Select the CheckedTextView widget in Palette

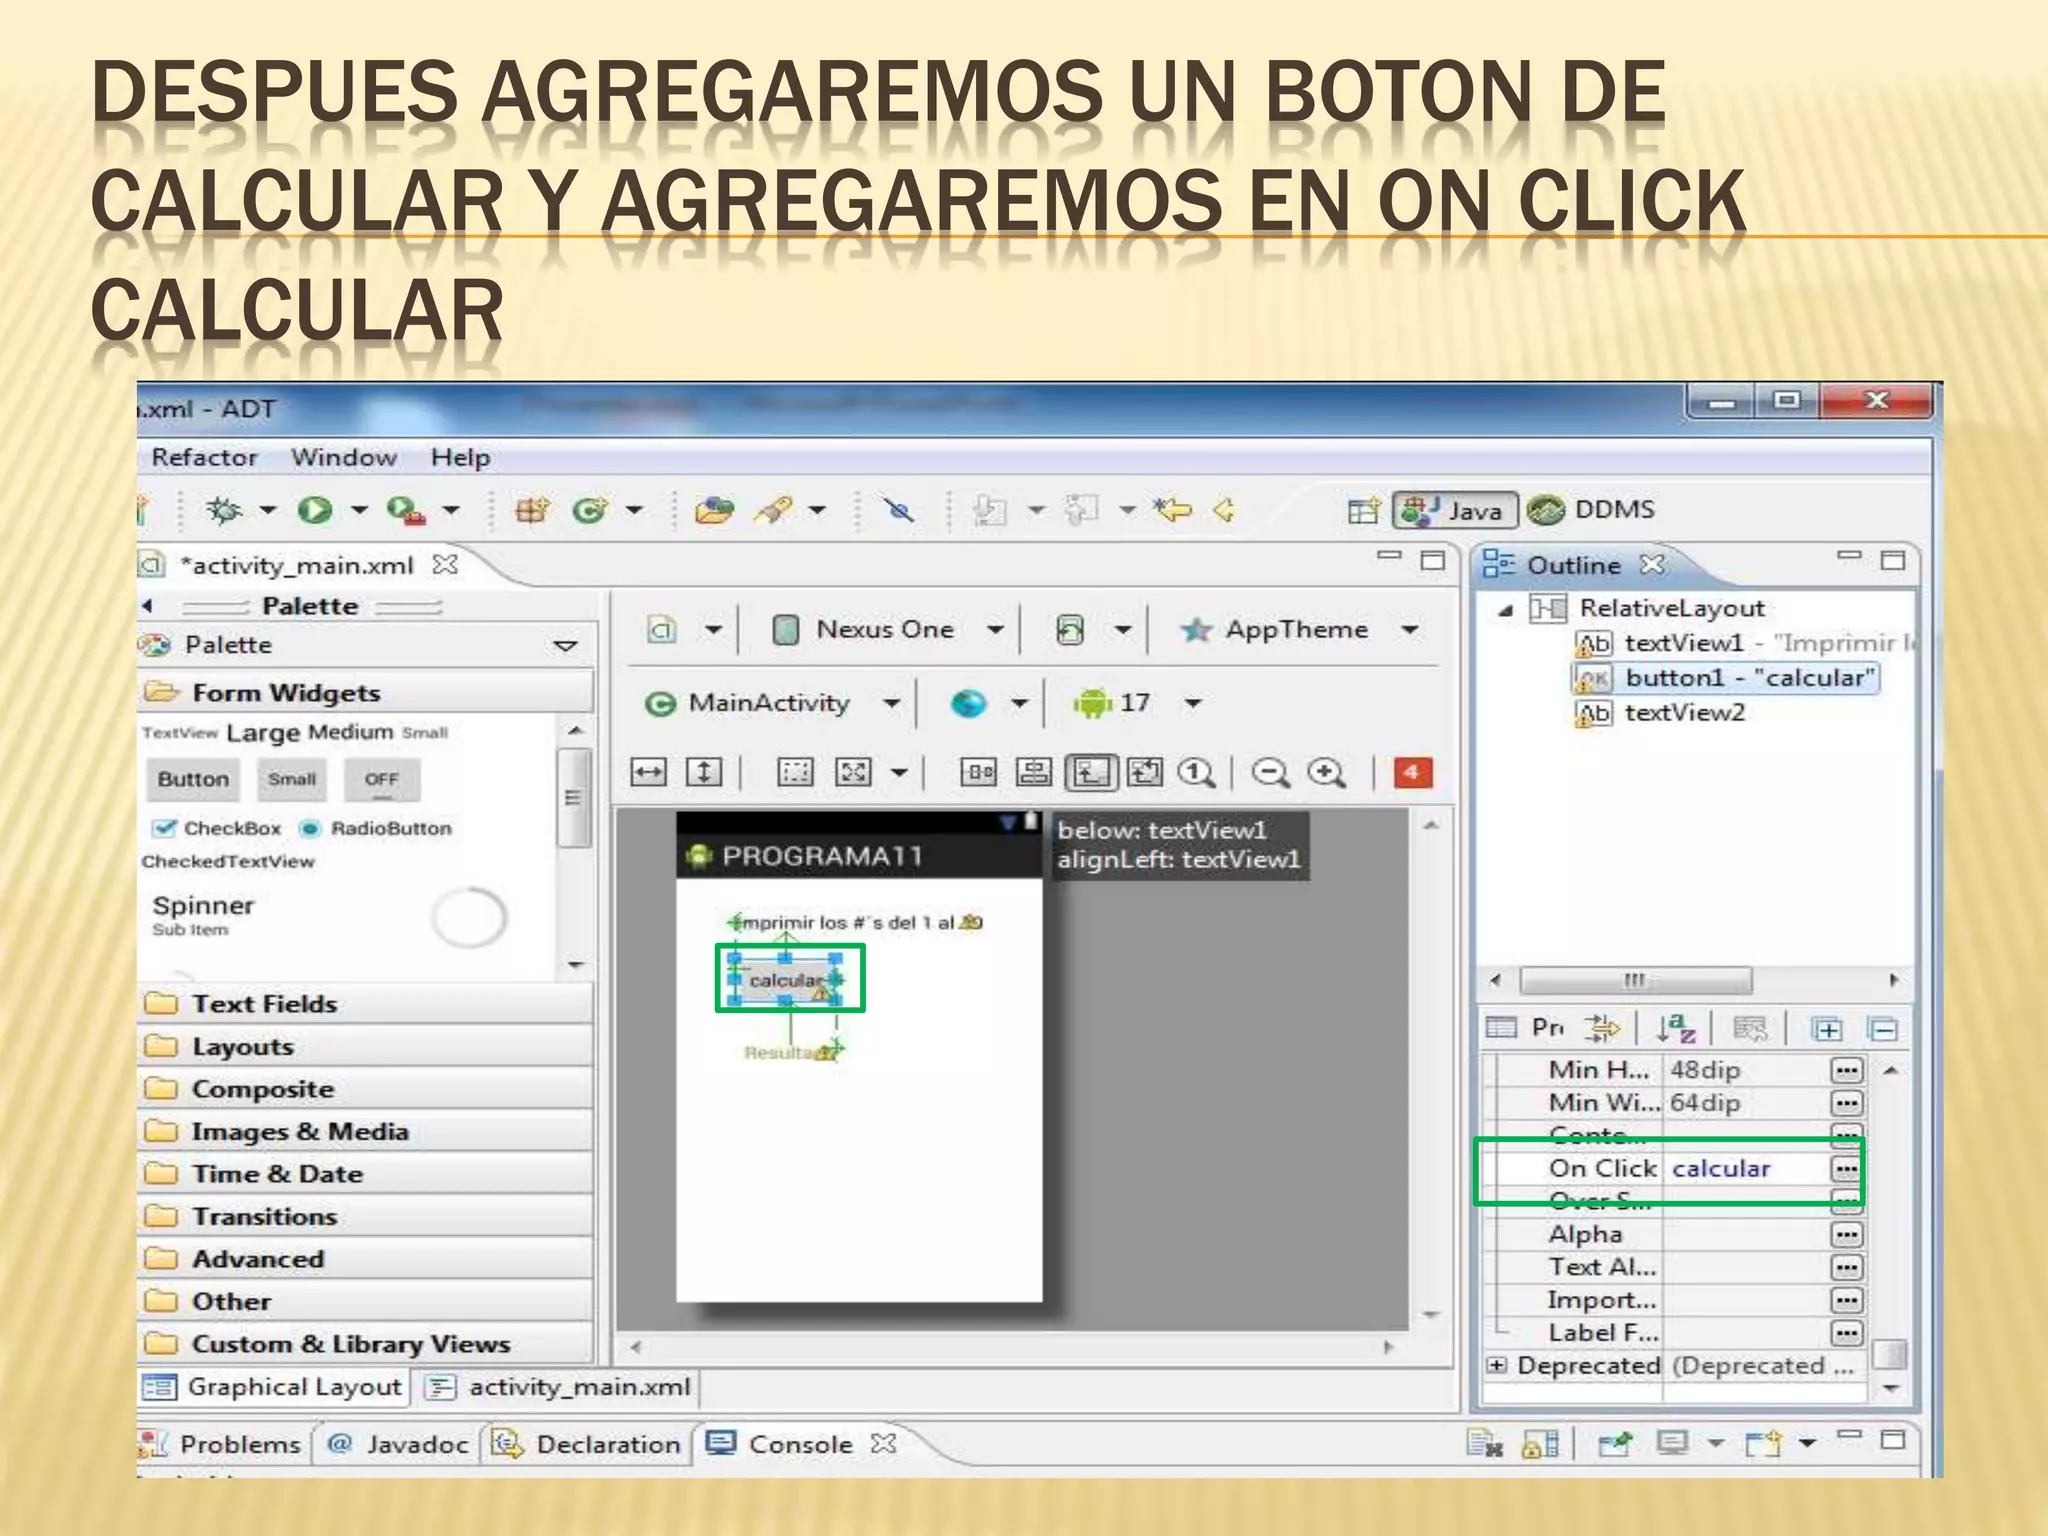tap(228, 861)
